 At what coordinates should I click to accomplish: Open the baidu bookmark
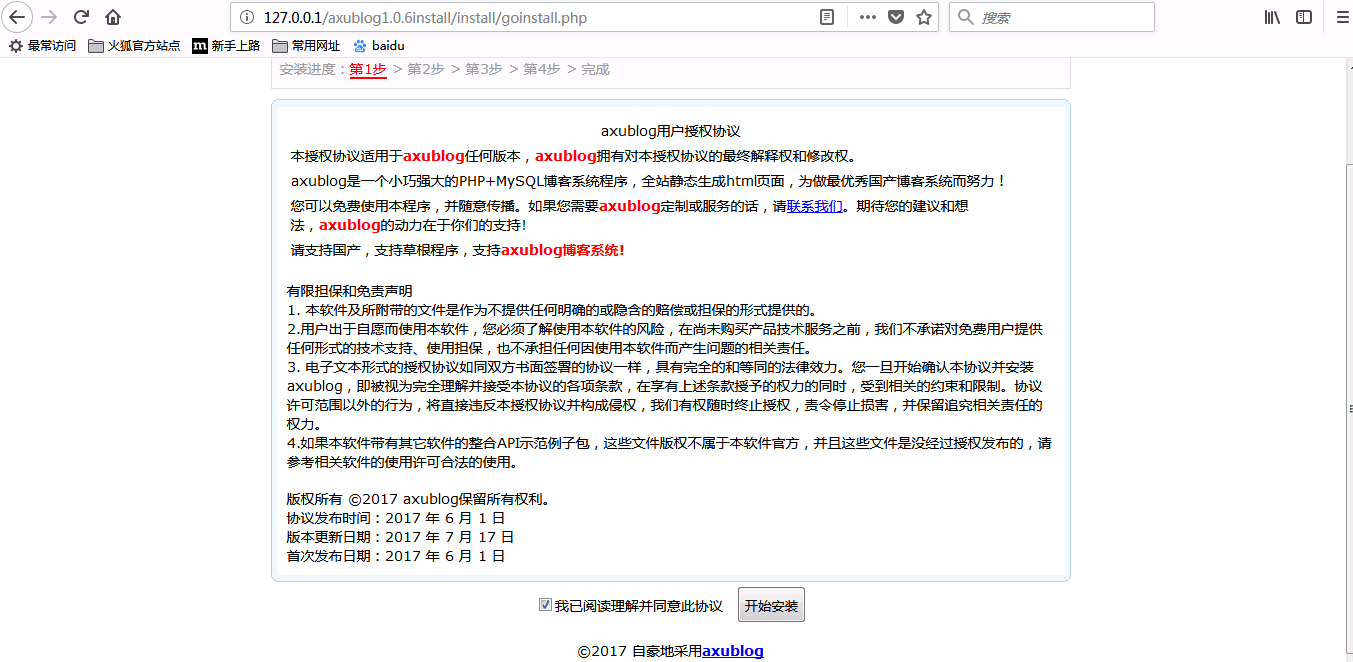point(379,46)
